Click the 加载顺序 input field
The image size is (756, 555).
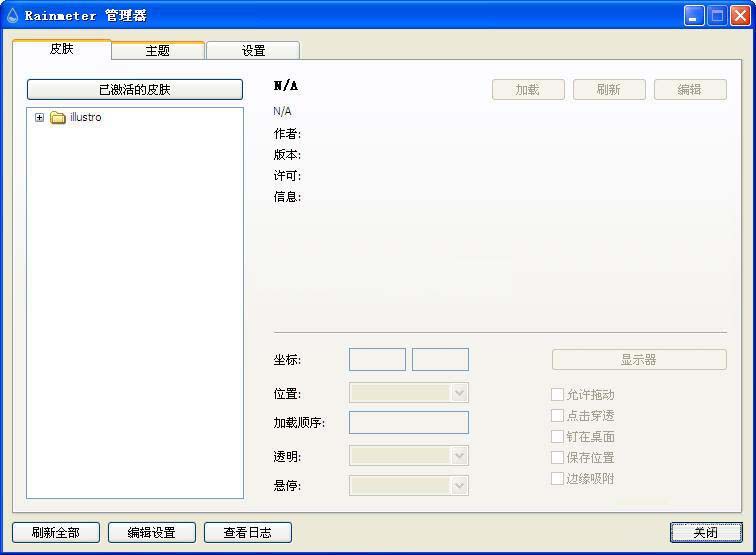pyautogui.click(x=408, y=423)
